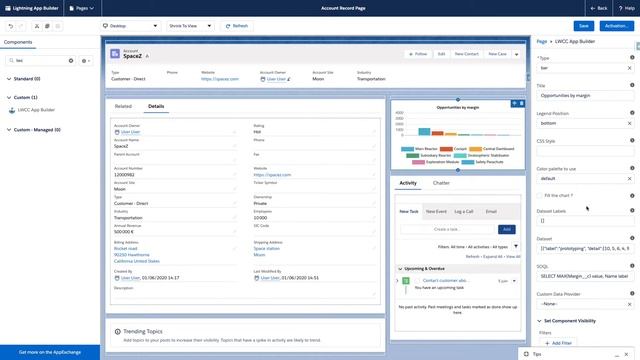Select the New Event tab

tap(436, 211)
